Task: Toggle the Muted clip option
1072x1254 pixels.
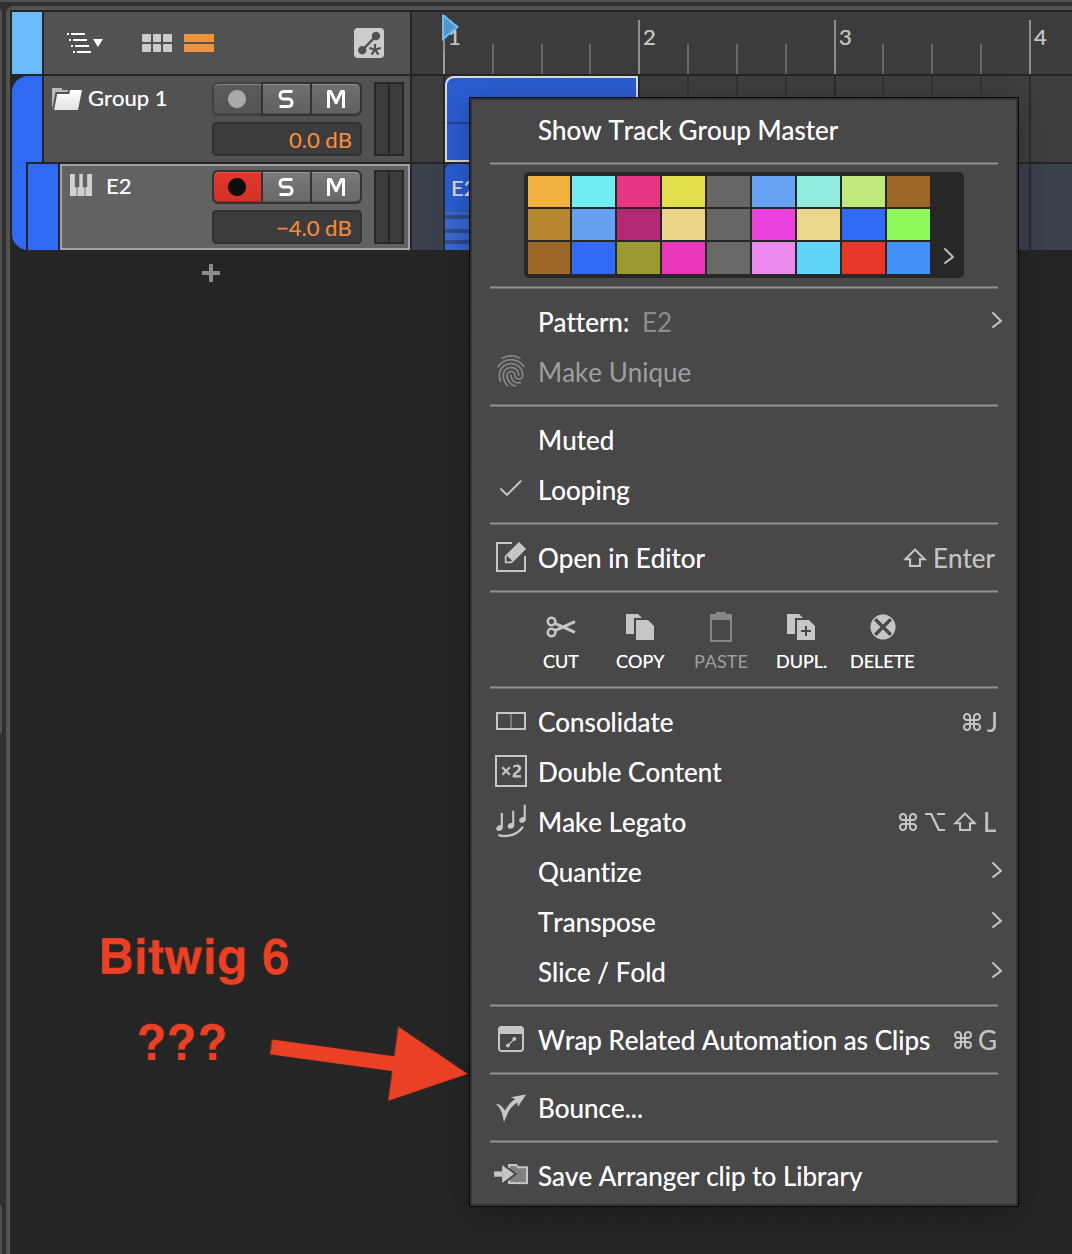Action: point(744,441)
